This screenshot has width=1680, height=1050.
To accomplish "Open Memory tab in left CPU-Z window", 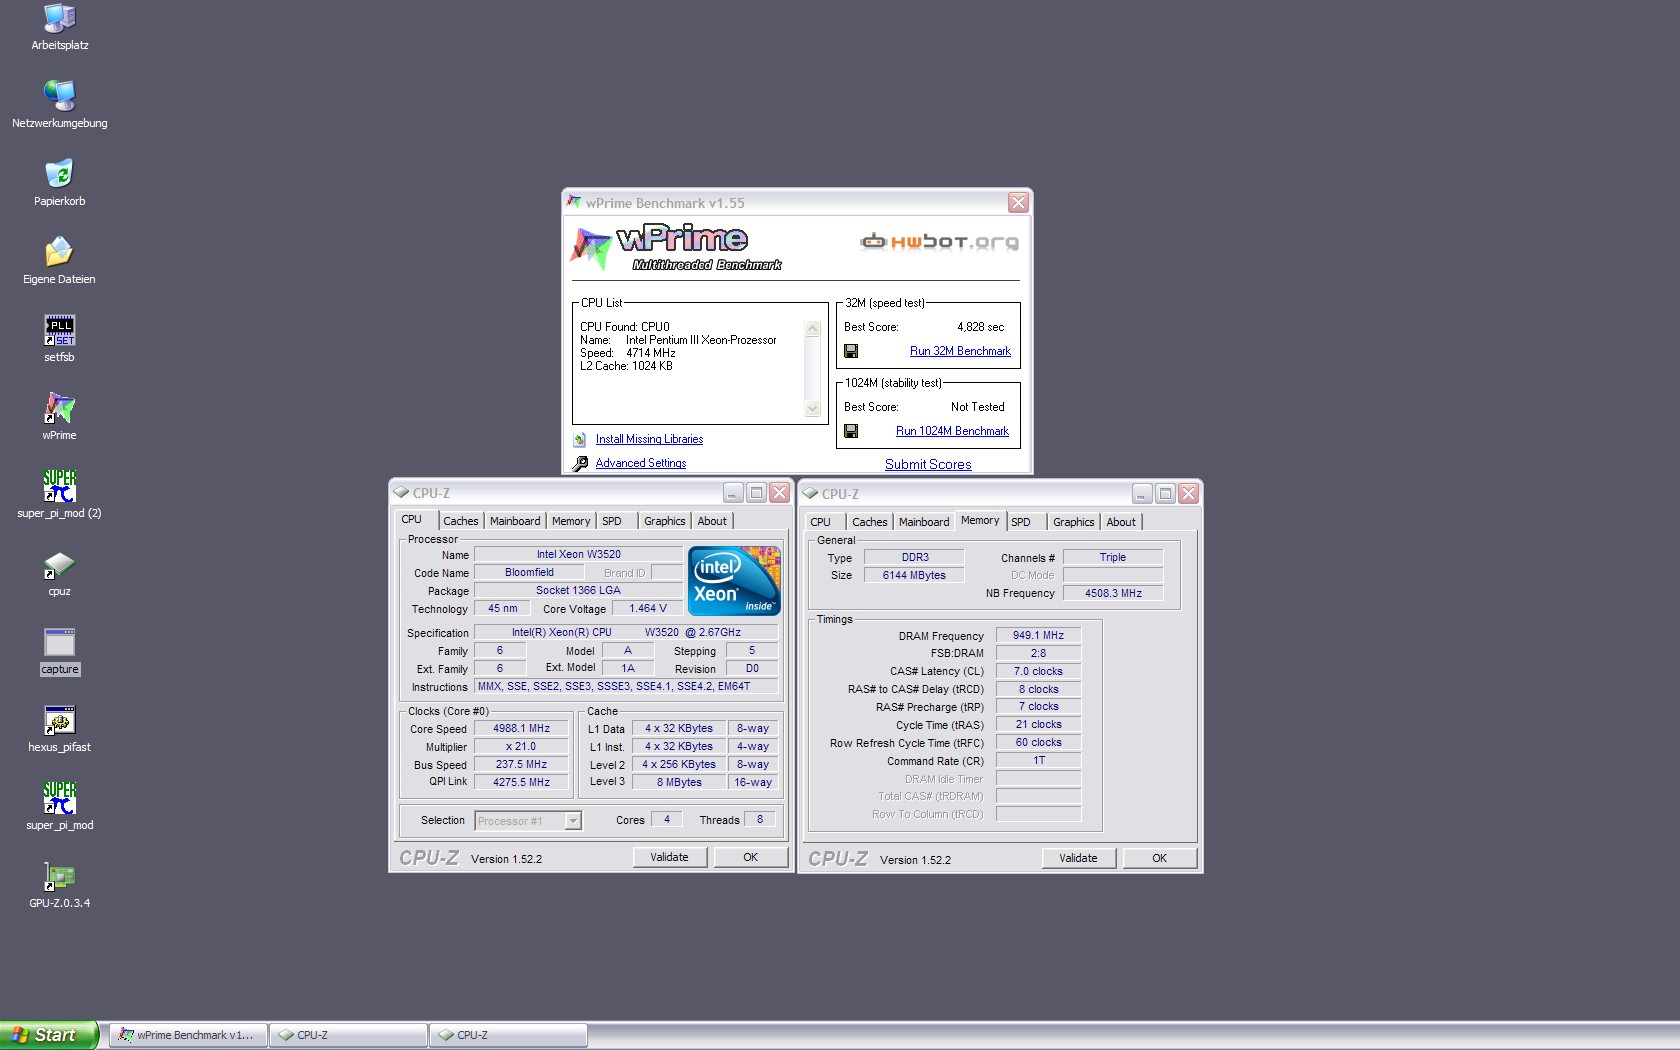I will coord(571,521).
